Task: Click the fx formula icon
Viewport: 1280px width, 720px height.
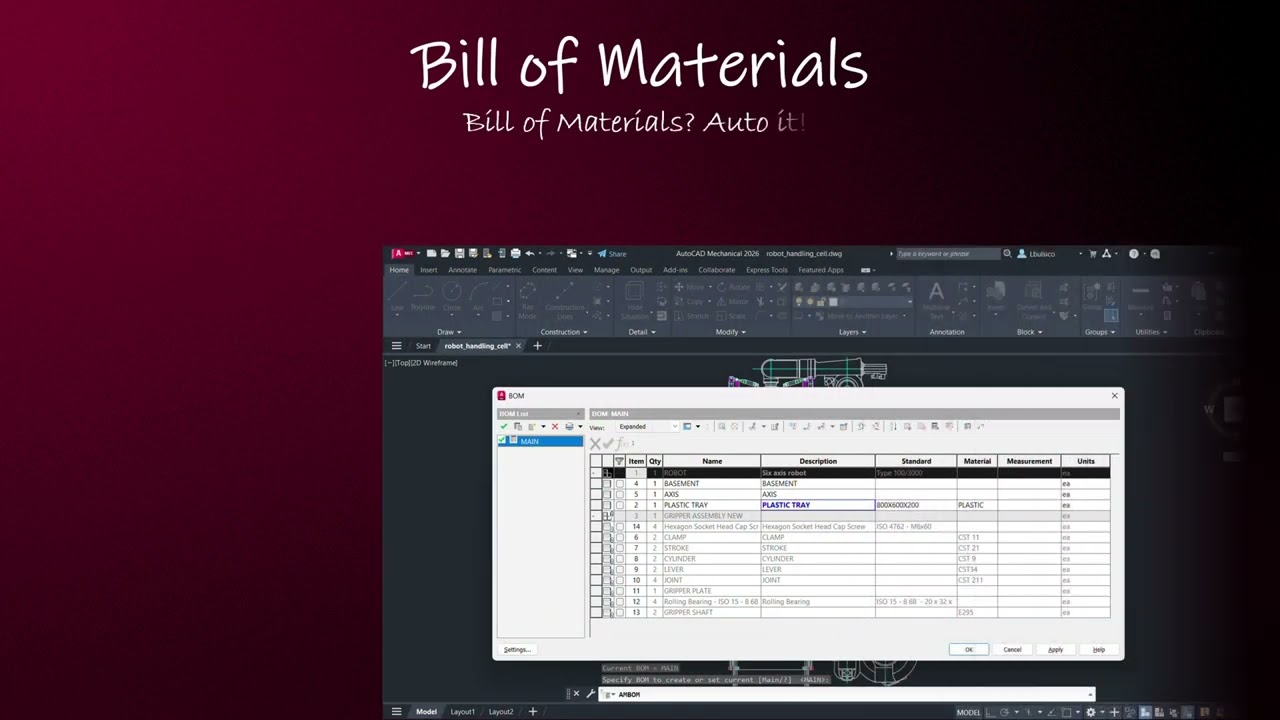Action: pyautogui.click(x=622, y=443)
